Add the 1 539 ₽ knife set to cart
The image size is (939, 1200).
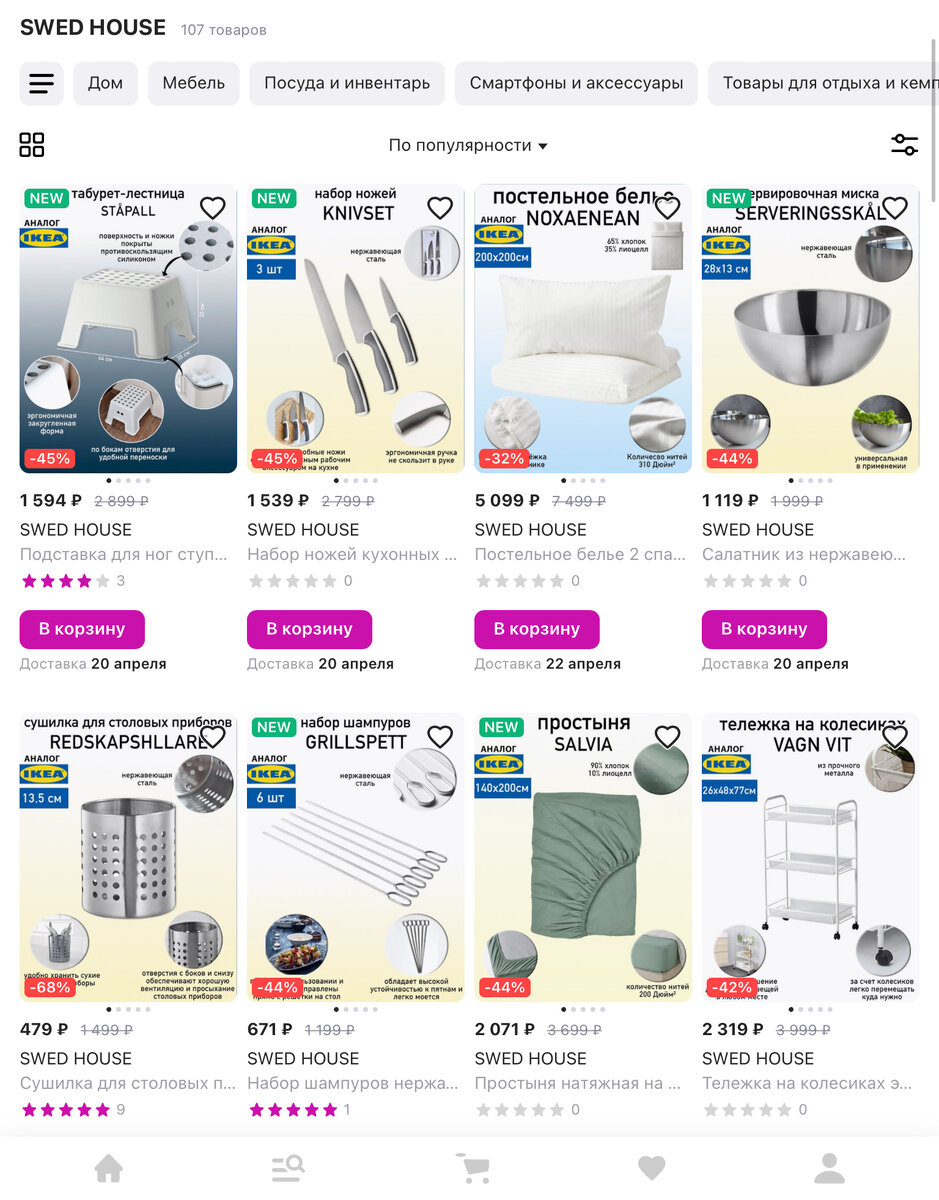coord(309,629)
